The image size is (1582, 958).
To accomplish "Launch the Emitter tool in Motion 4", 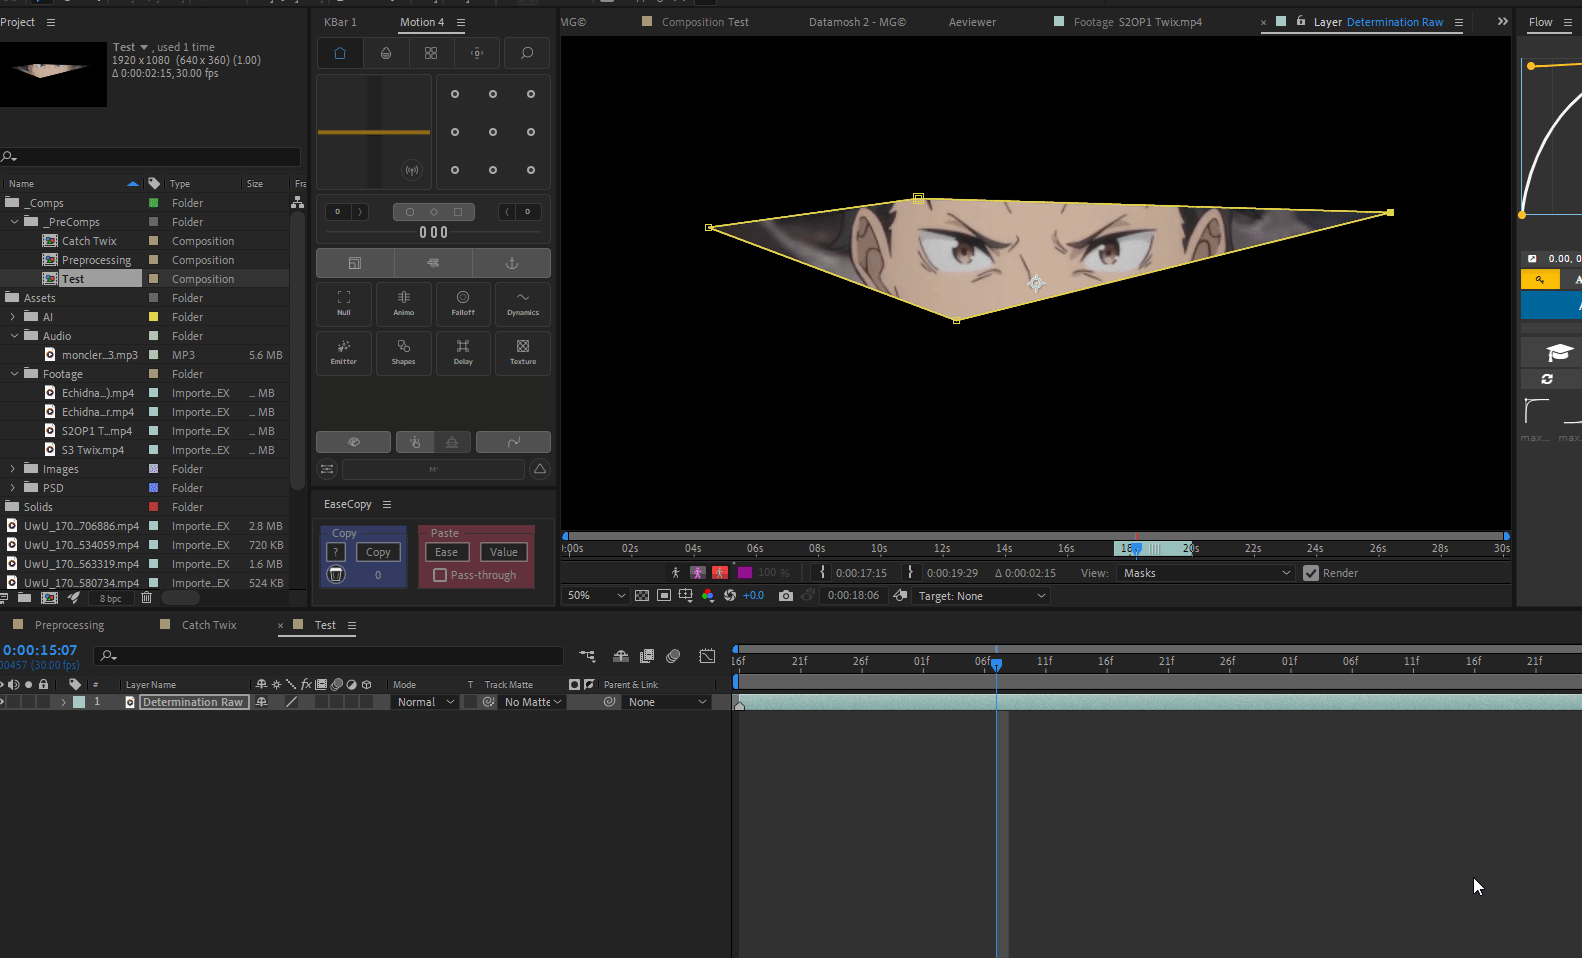I will coord(344,353).
